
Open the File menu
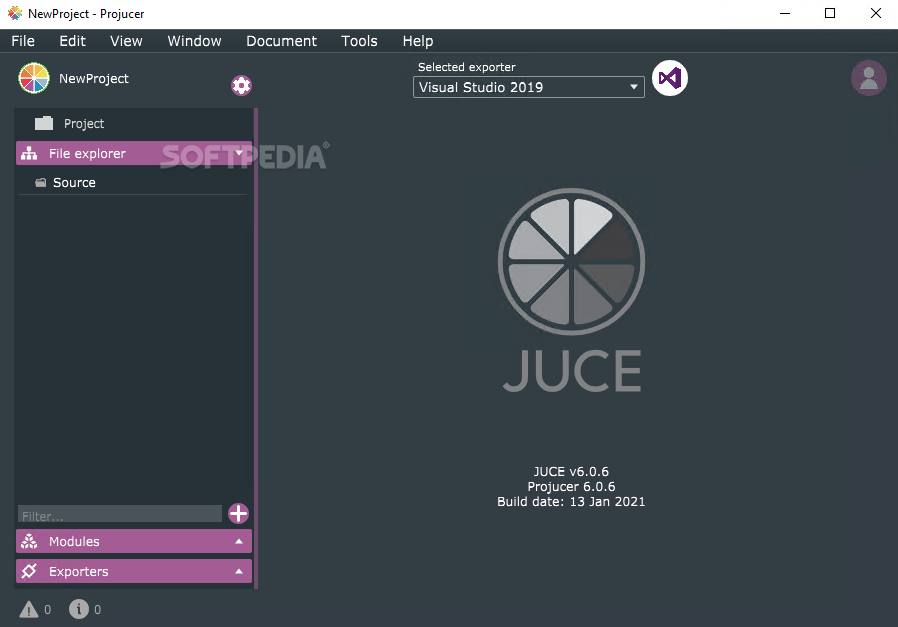23,41
